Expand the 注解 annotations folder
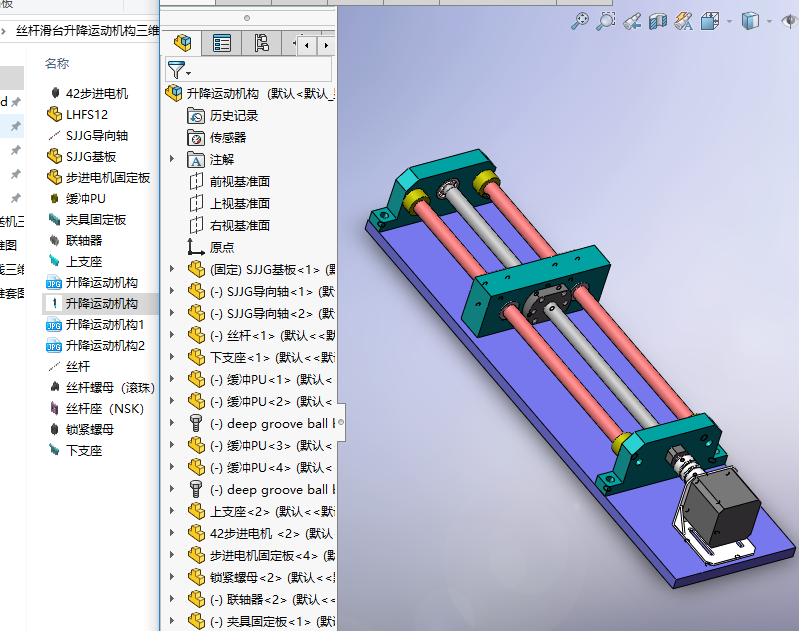Screen dimensions: 799x631 pyautogui.click(x=171, y=159)
